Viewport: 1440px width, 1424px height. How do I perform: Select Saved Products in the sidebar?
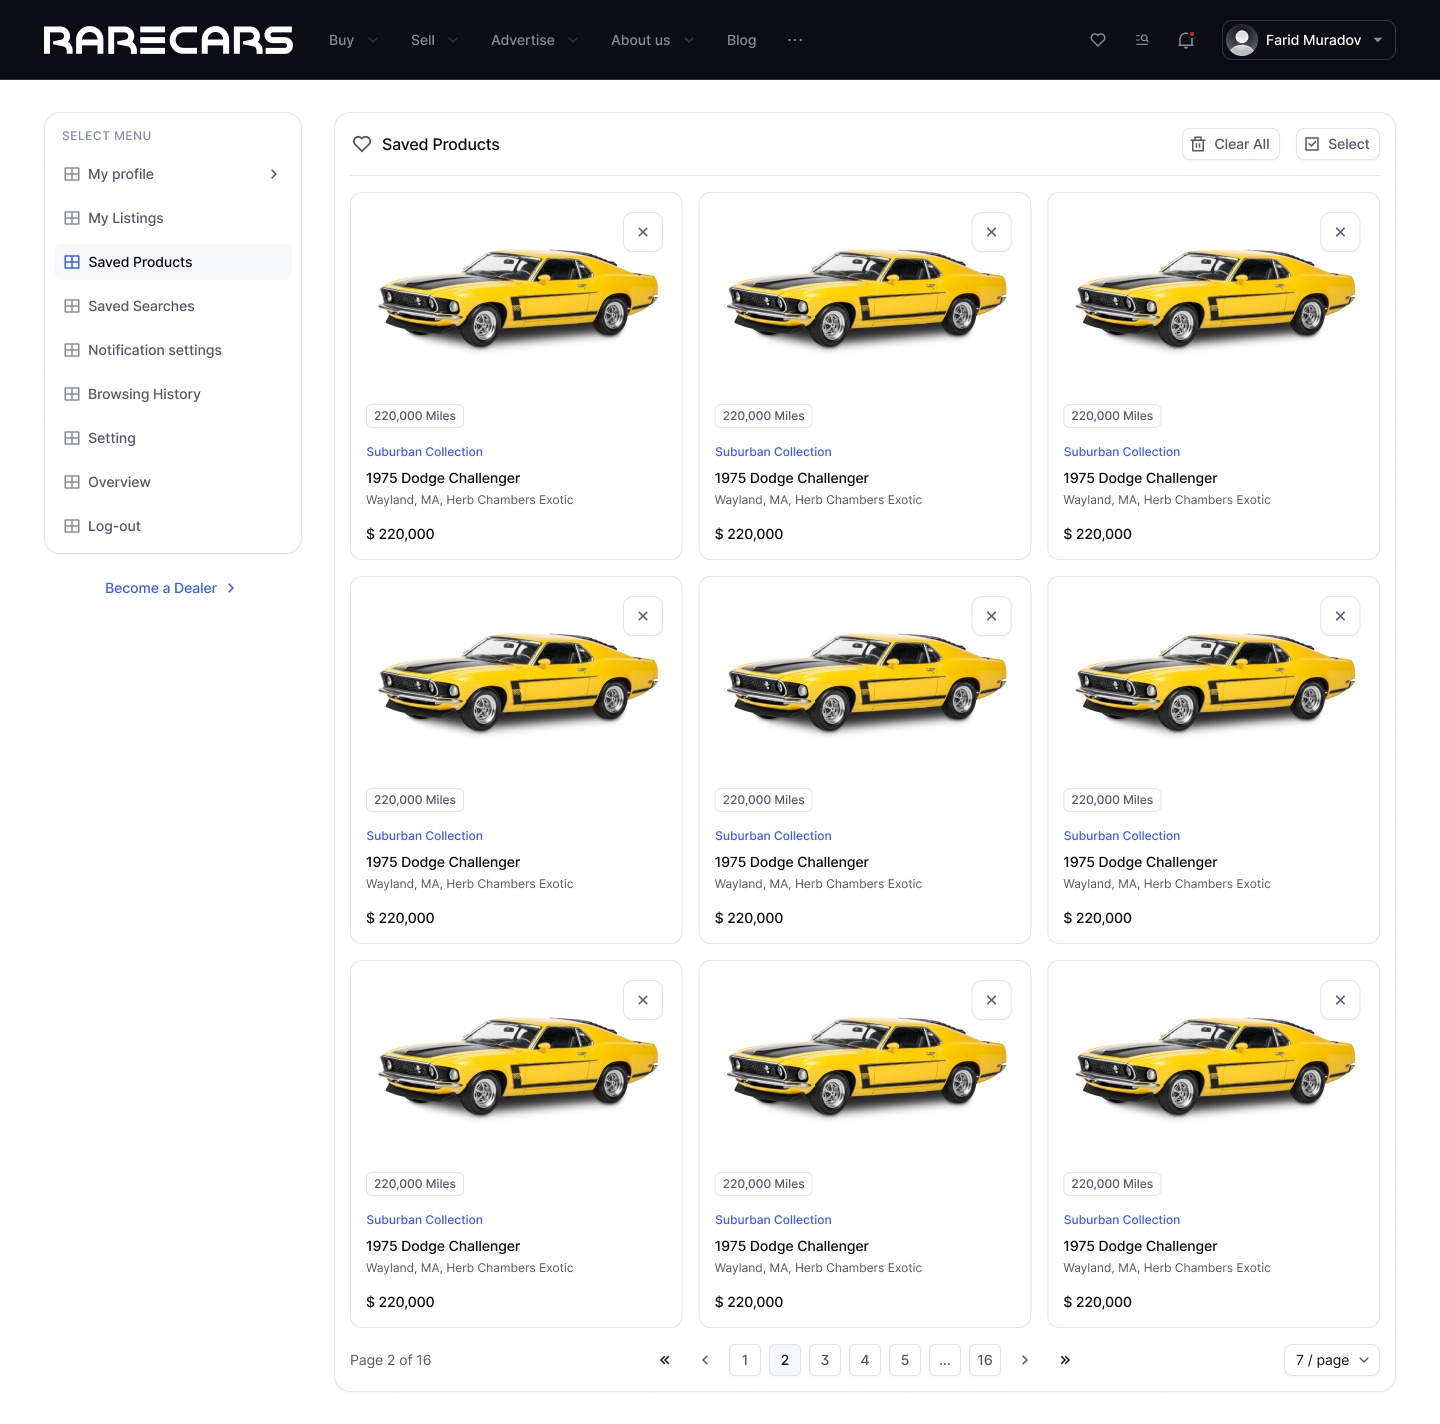[173, 262]
